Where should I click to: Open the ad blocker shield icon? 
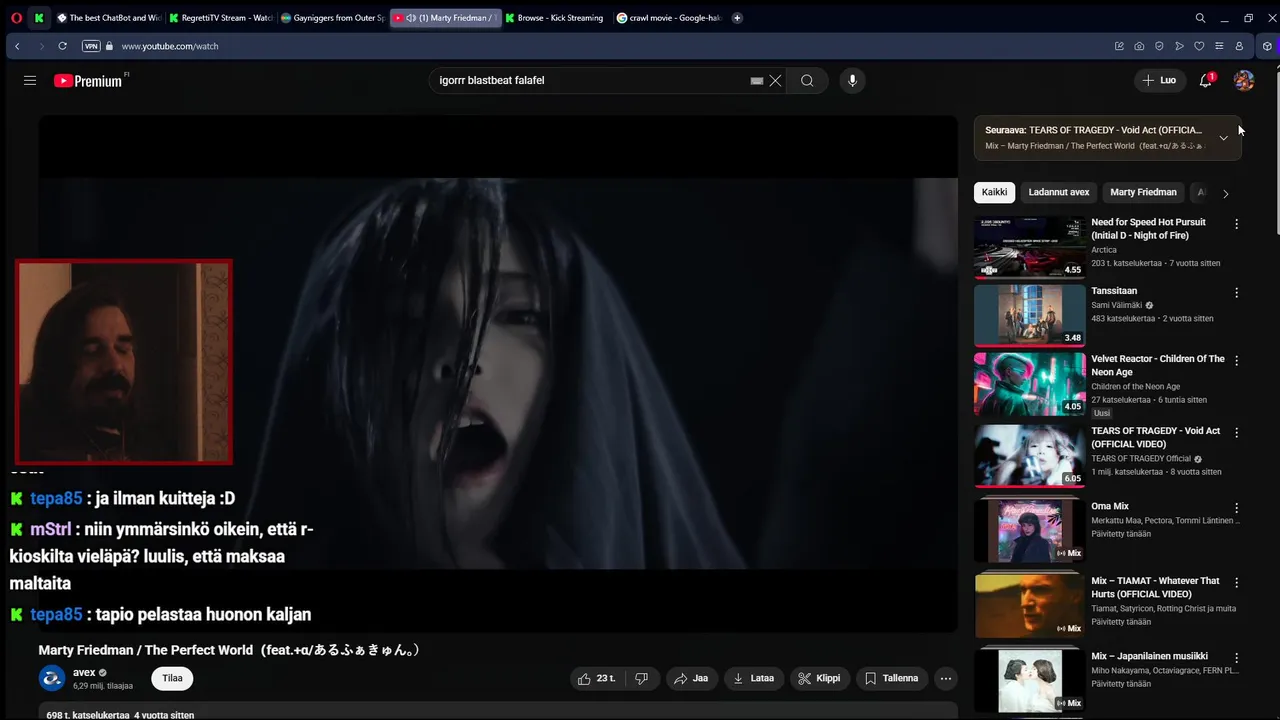point(1159,46)
